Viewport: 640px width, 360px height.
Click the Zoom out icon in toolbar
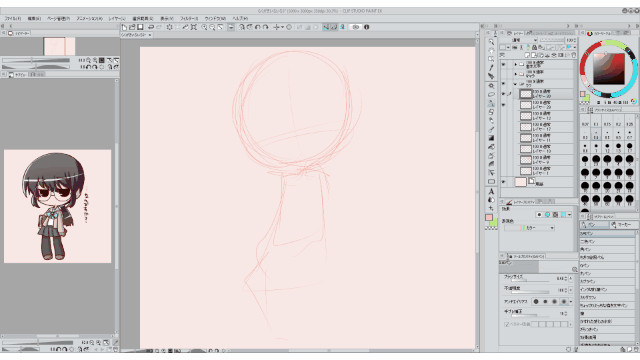pyautogui.click(x=212, y=27)
